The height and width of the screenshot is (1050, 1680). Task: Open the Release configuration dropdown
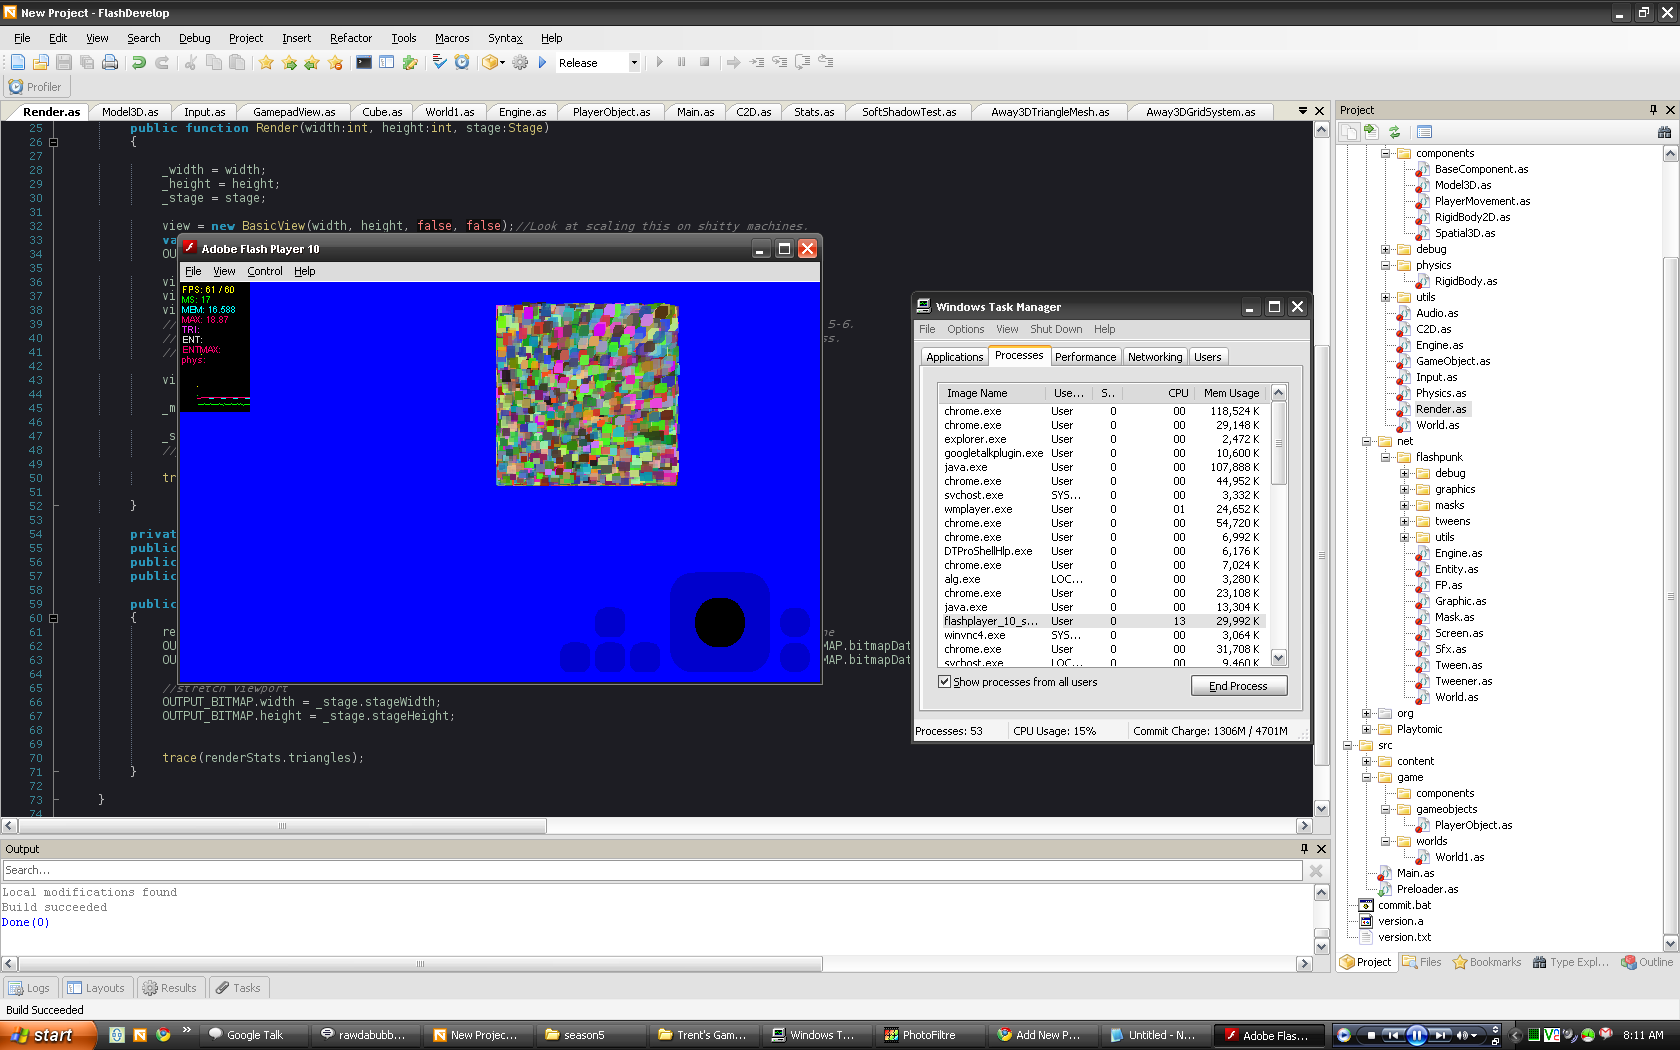(x=634, y=62)
